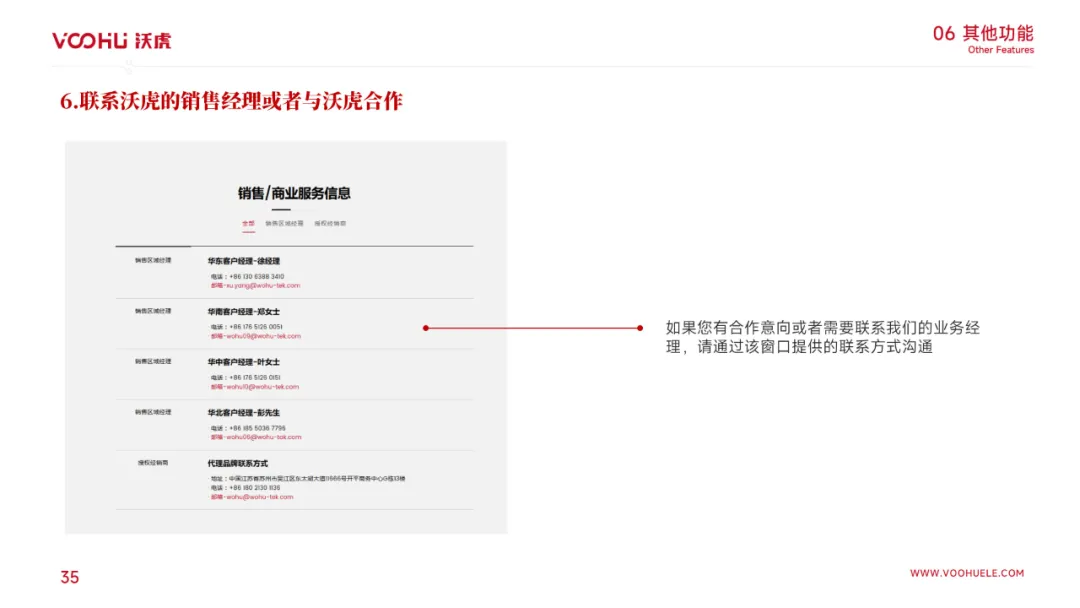
Task: Select the 全部 tab
Action: coord(249,224)
